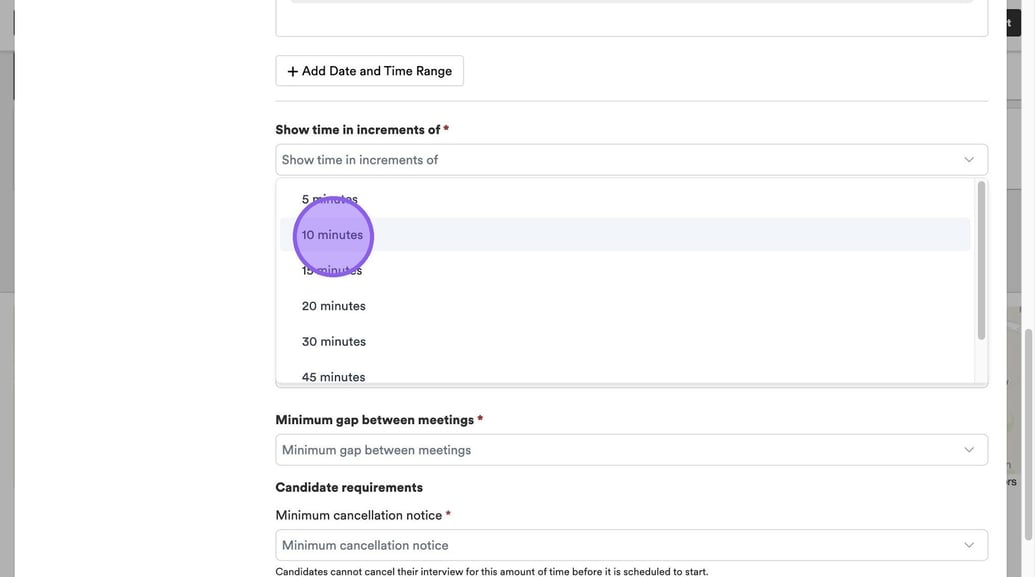This screenshot has height=577, width=1035.
Task: Click the bold Minimum gap between meetings label
Action: [374, 420]
